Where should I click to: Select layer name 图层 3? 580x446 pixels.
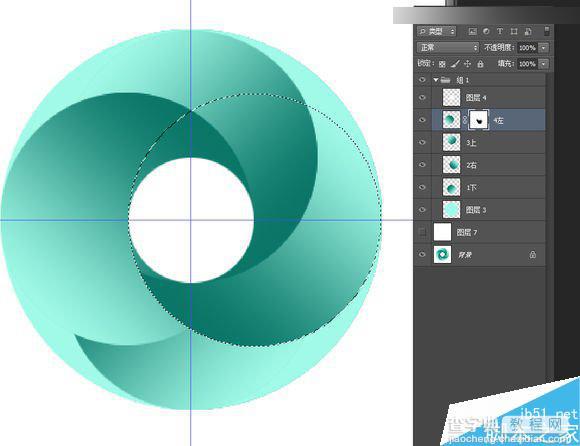(x=476, y=210)
